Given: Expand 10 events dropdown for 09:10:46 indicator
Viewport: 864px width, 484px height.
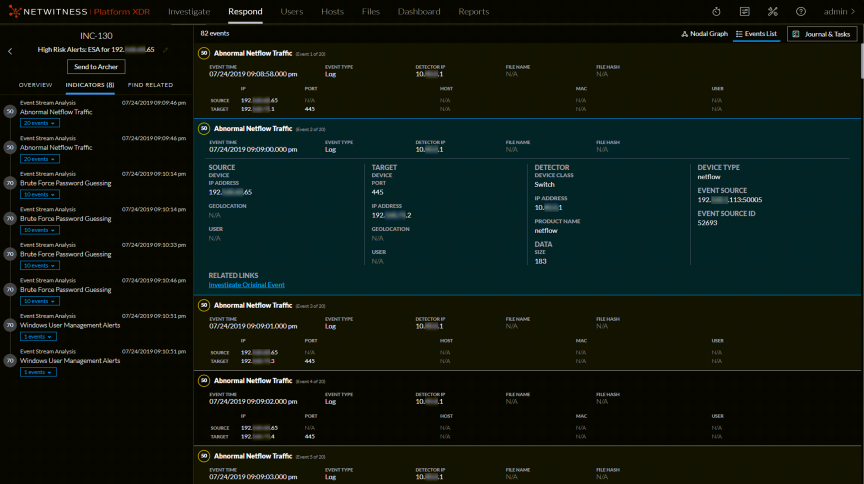Looking at the screenshot, I should 40,301.
